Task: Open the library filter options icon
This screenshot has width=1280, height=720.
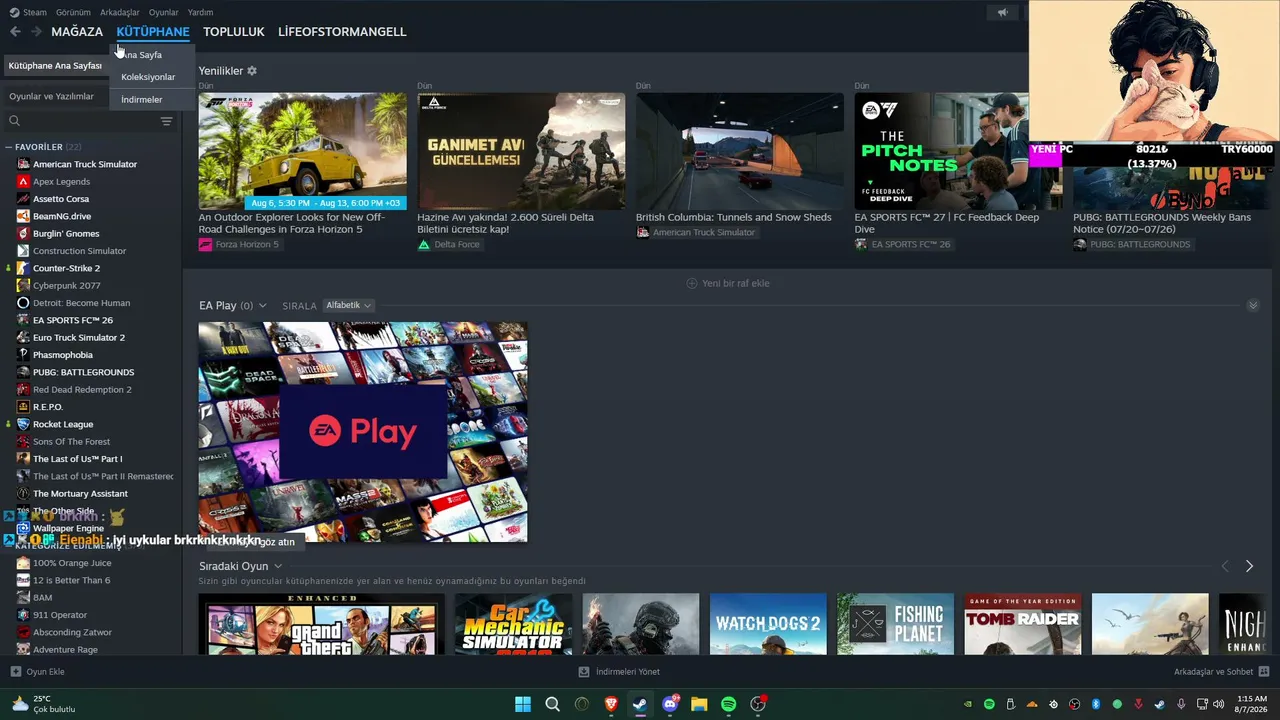Action: [x=166, y=121]
